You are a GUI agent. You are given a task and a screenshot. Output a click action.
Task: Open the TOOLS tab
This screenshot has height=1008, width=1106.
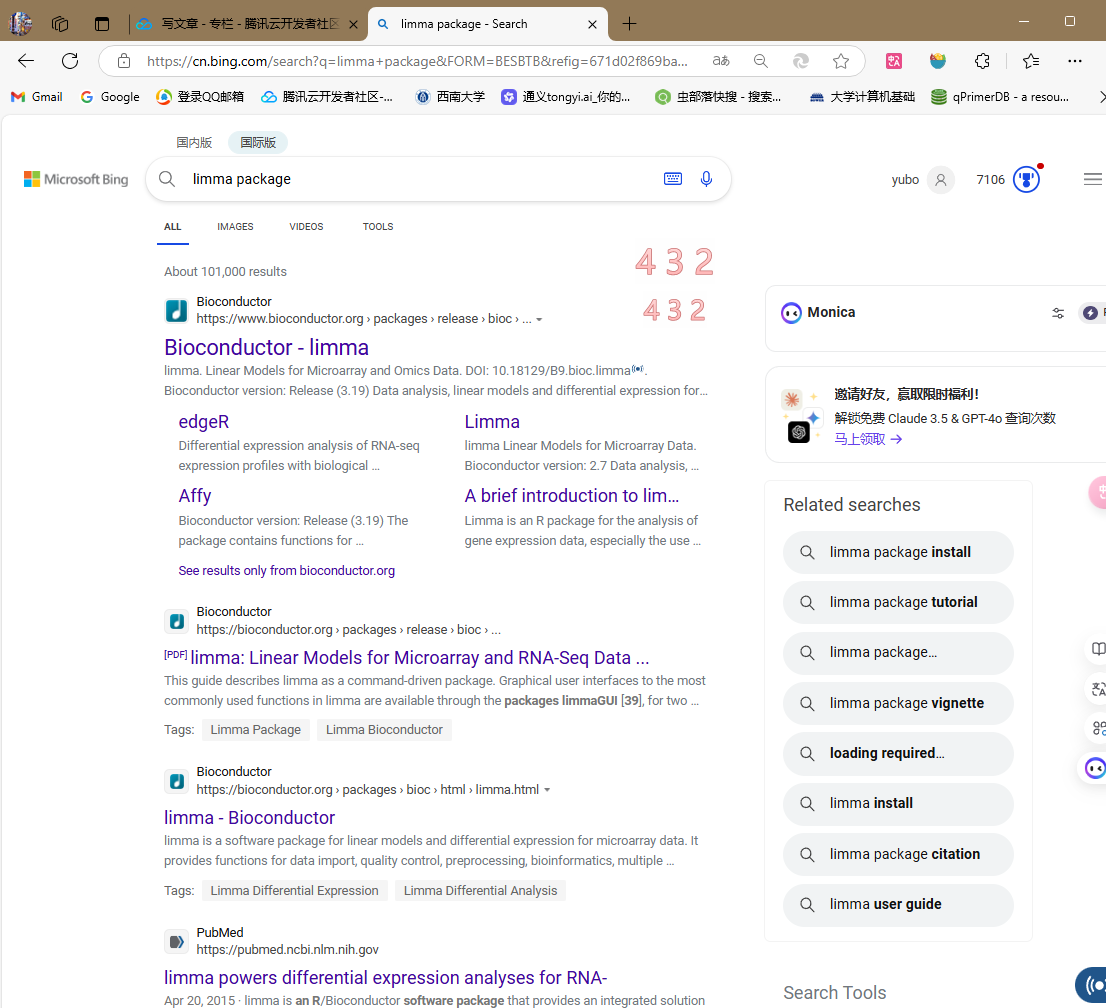tap(378, 226)
